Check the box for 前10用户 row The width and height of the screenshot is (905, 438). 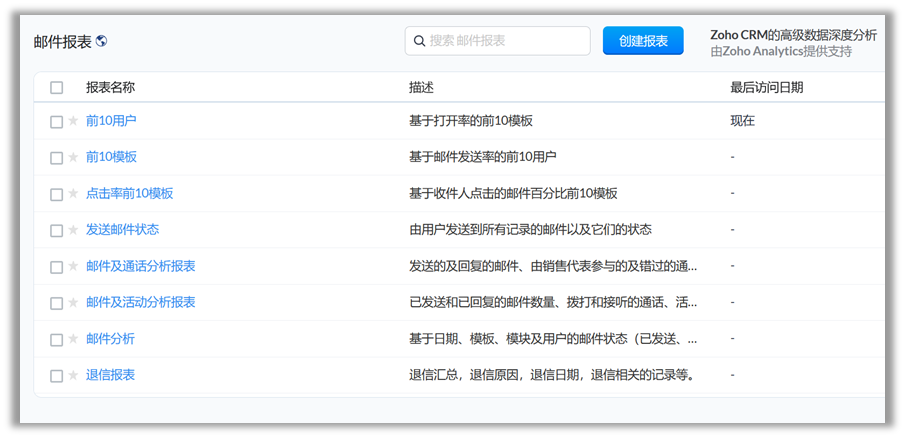click(56, 122)
